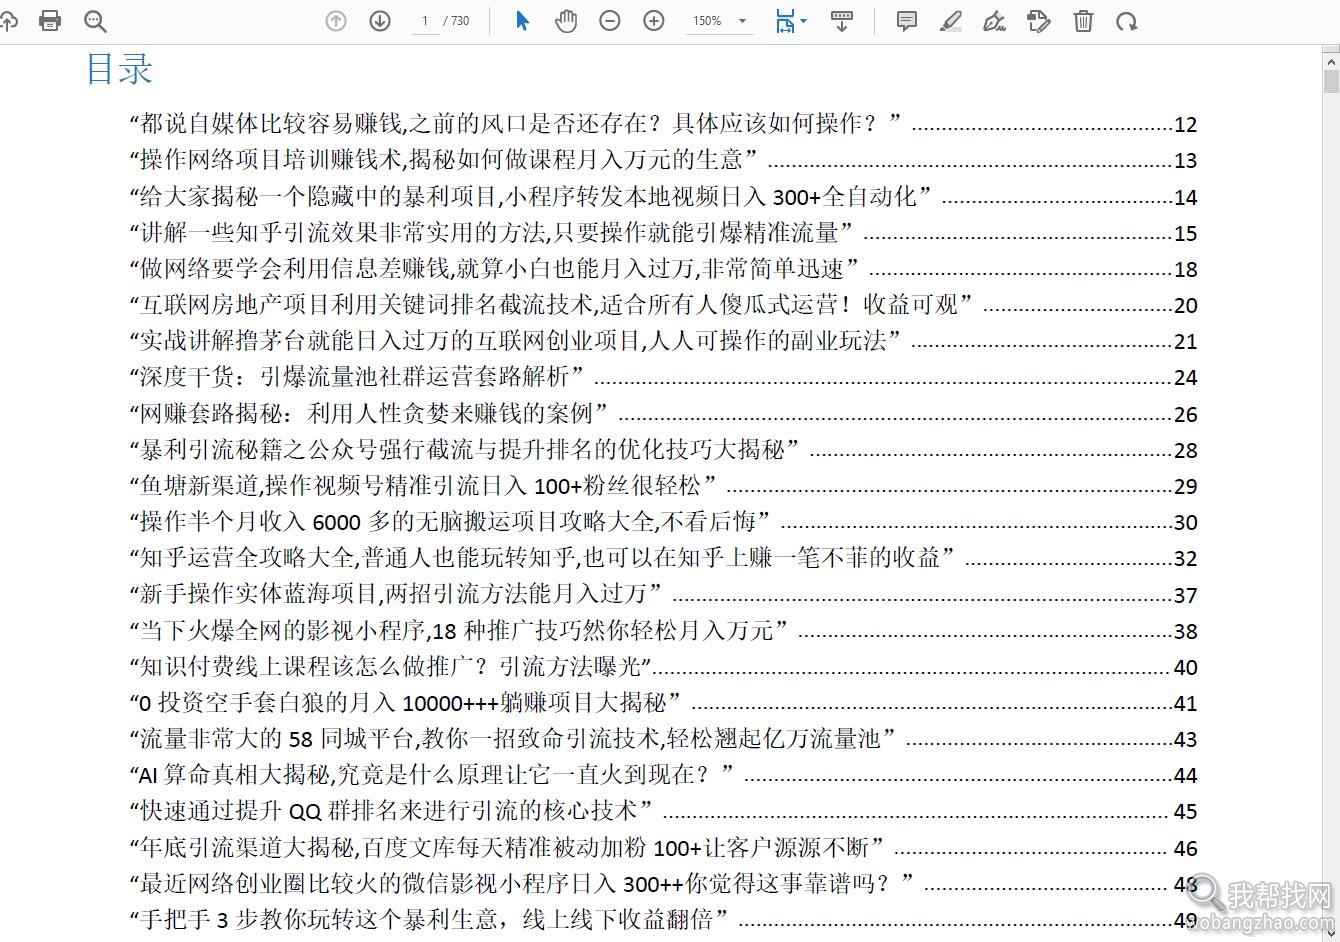
Task: Click page number 24 in the contents
Action: point(1185,378)
